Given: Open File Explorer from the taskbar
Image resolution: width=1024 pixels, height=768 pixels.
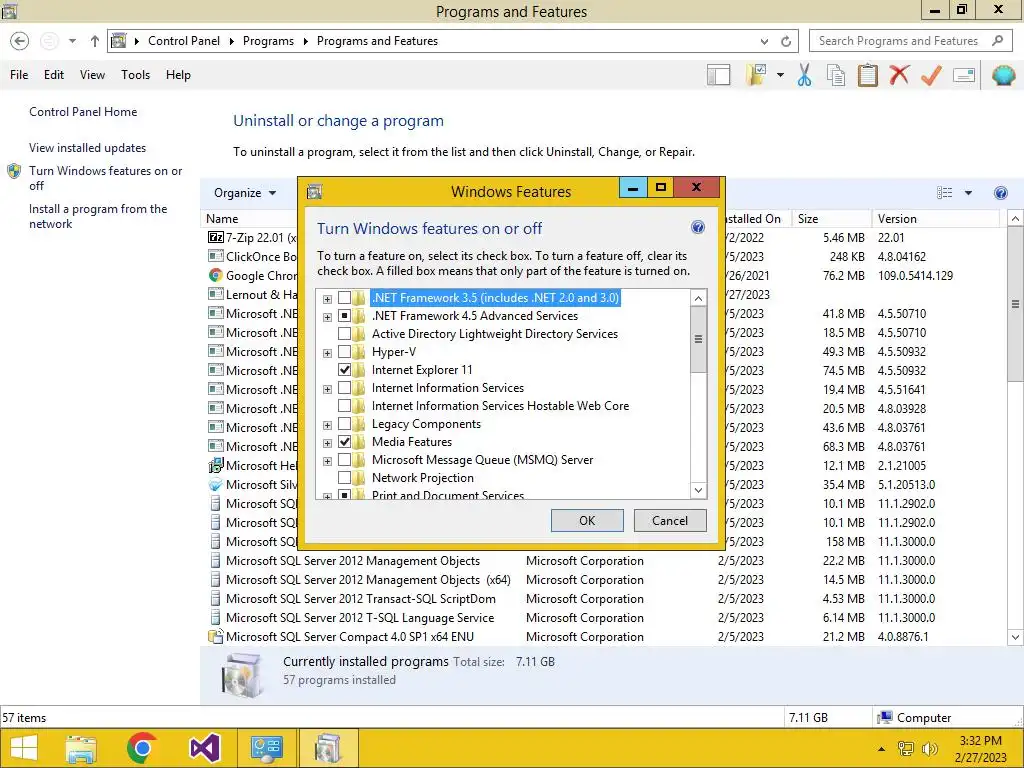Looking at the screenshot, I should (x=81, y=748).
